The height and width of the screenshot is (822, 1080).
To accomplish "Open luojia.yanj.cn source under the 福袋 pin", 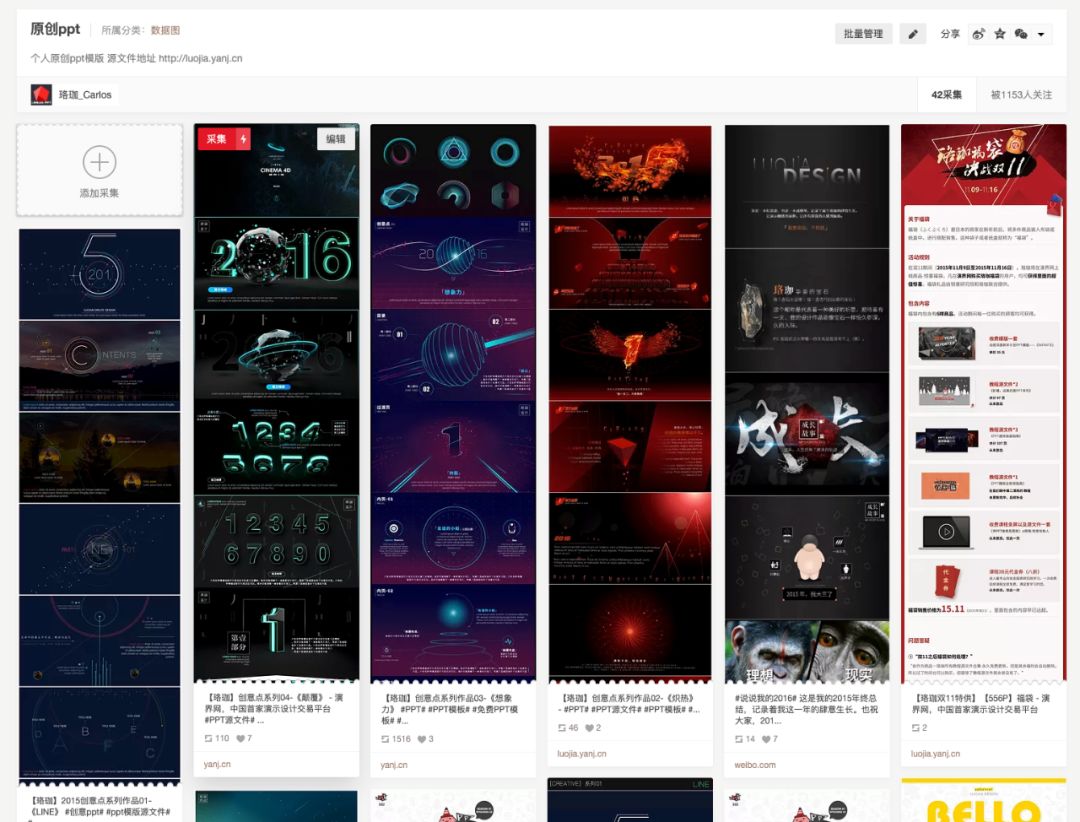I will coord(935,754).
